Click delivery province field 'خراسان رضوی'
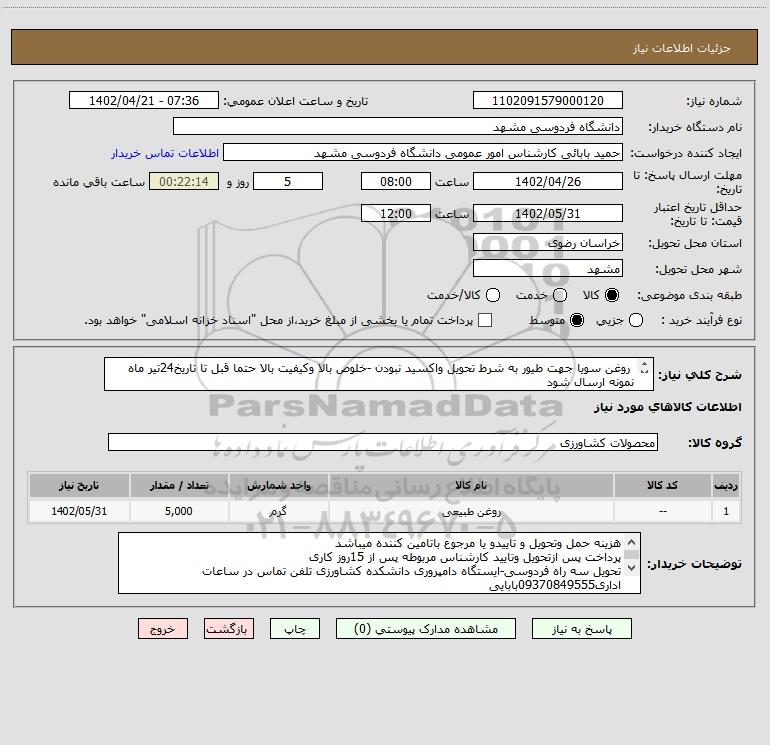 548,242
